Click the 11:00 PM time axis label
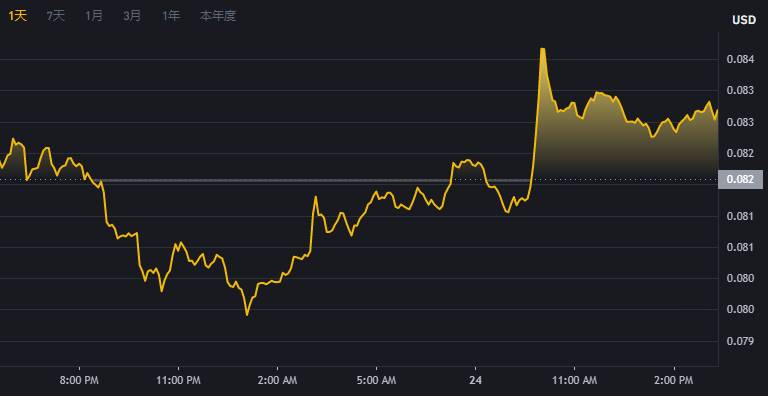 [x=178, y=380]
